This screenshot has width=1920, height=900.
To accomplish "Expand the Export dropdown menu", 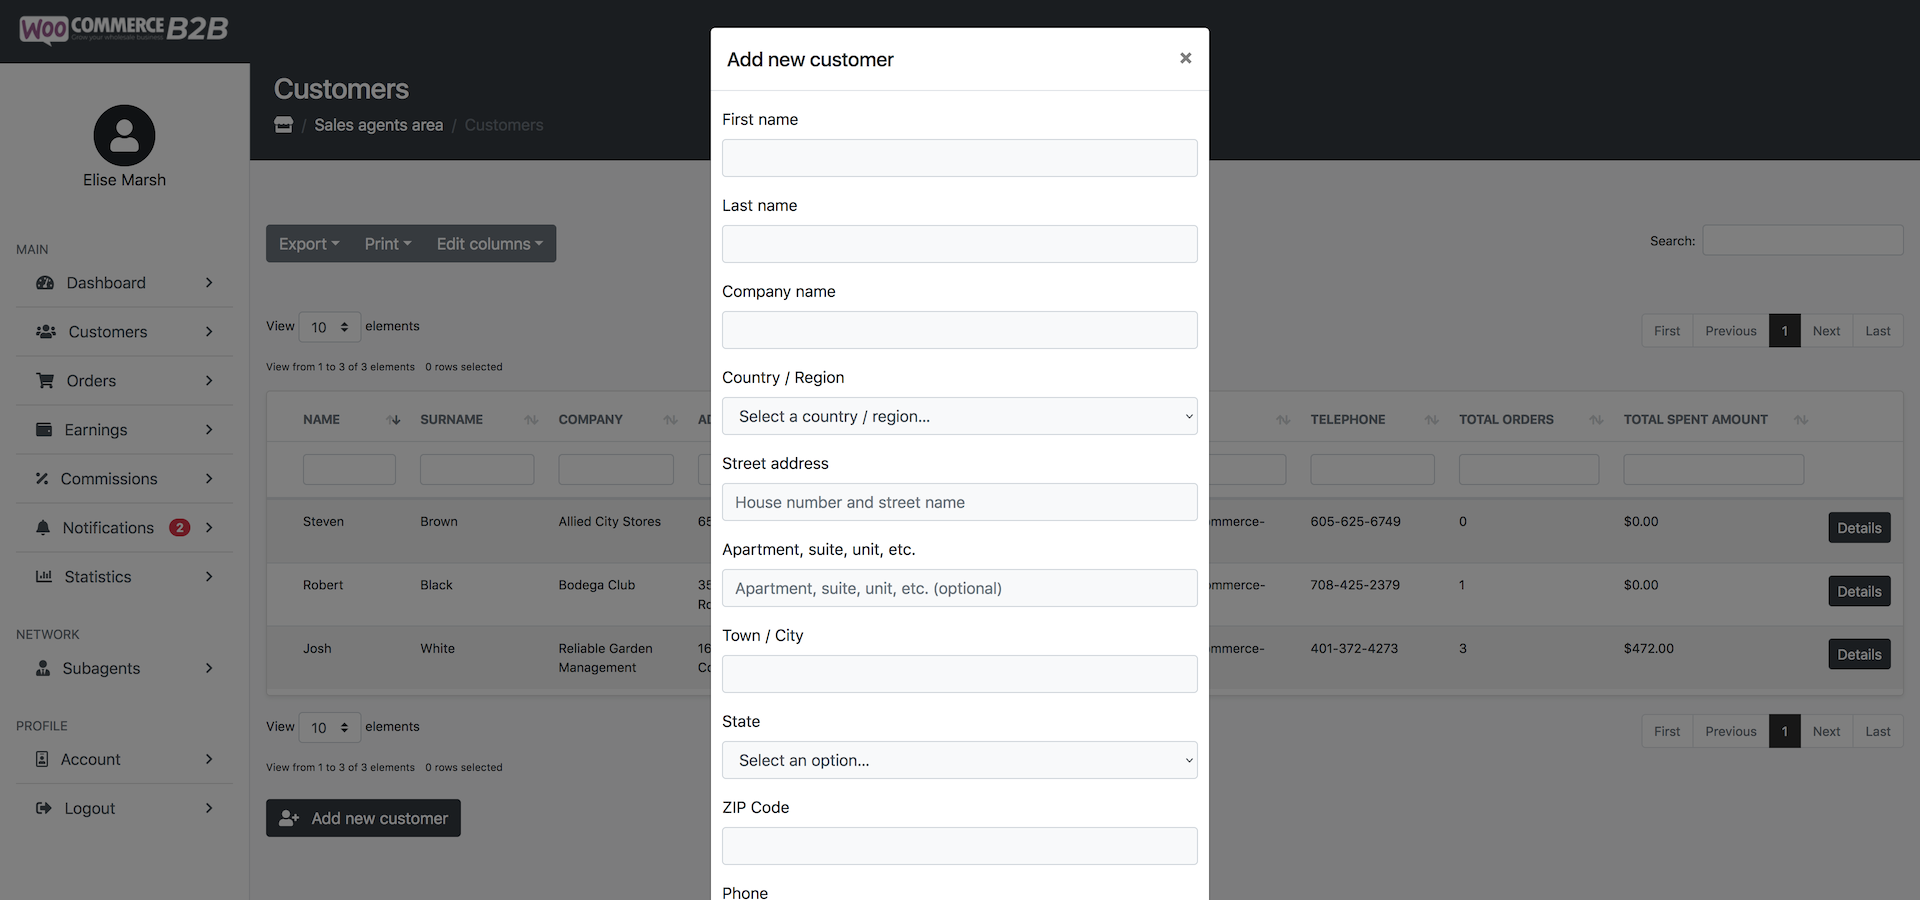I will tap(309, 244).
